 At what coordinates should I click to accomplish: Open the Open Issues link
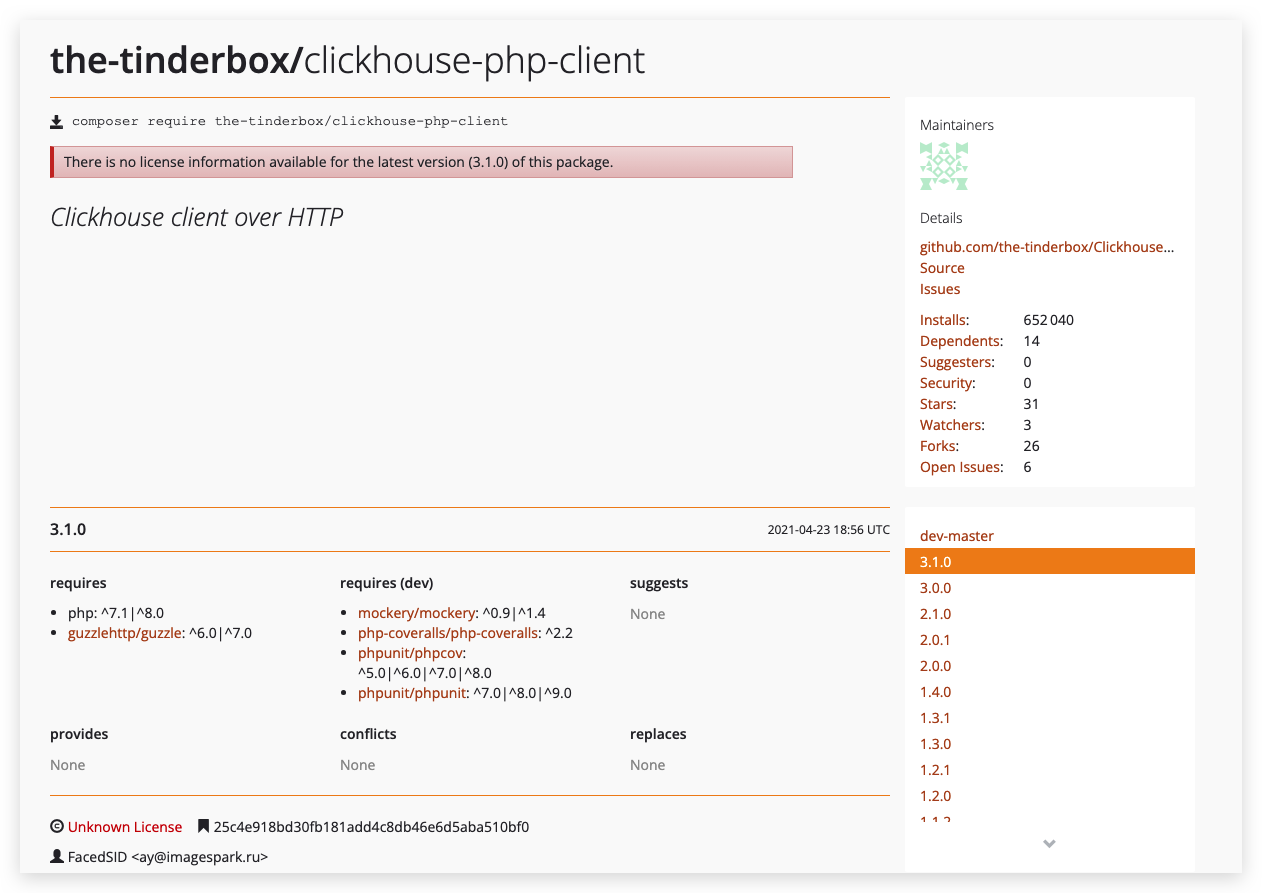pos(961,467)
